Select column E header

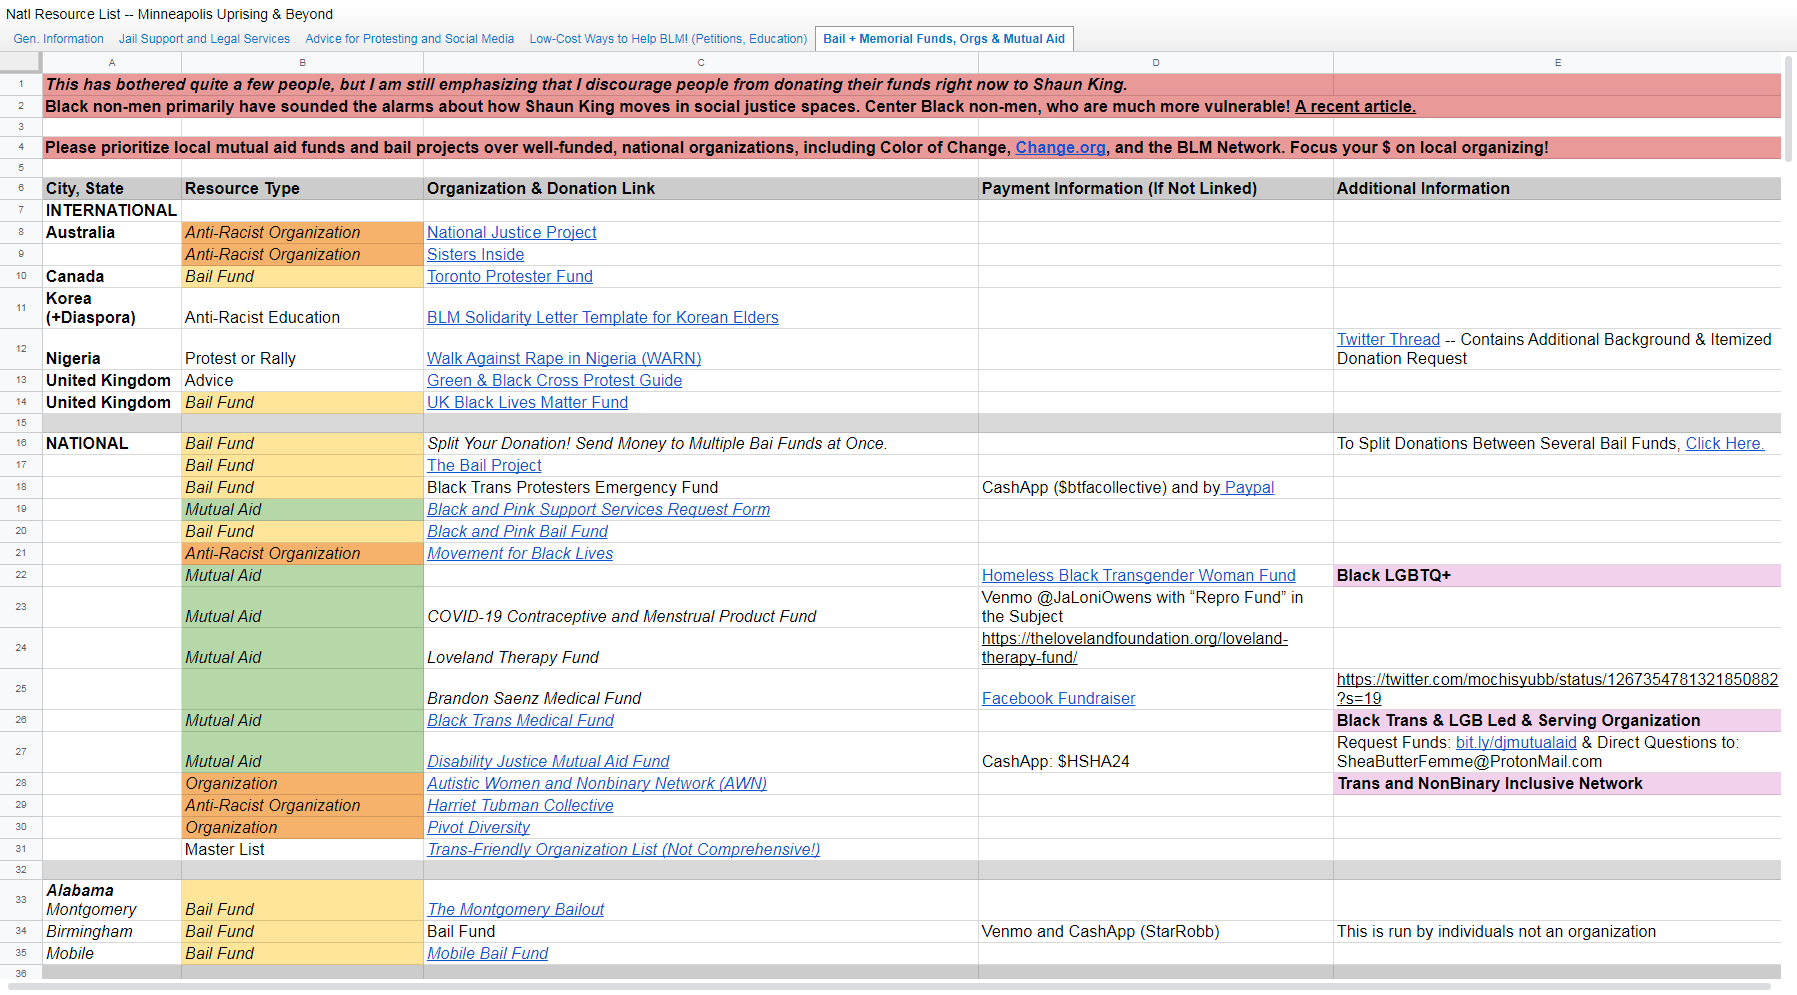[1557, 62]
